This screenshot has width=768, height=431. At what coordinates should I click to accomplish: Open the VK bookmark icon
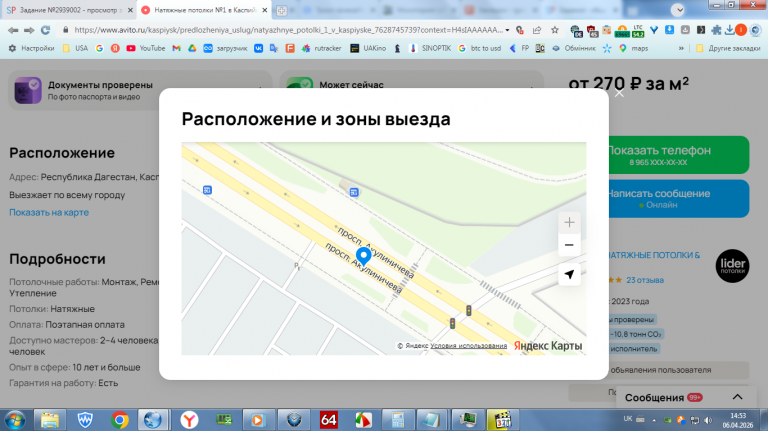259,48
